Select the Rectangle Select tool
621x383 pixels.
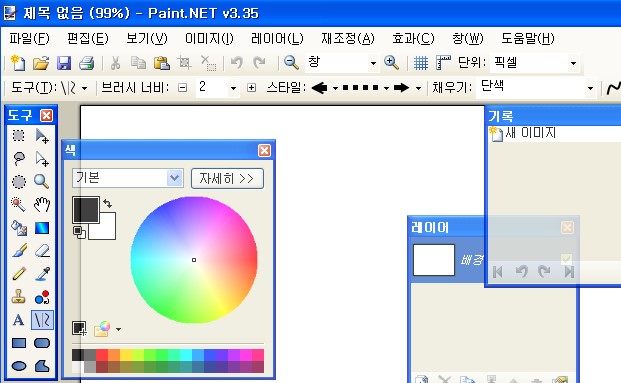pos(19,136)
